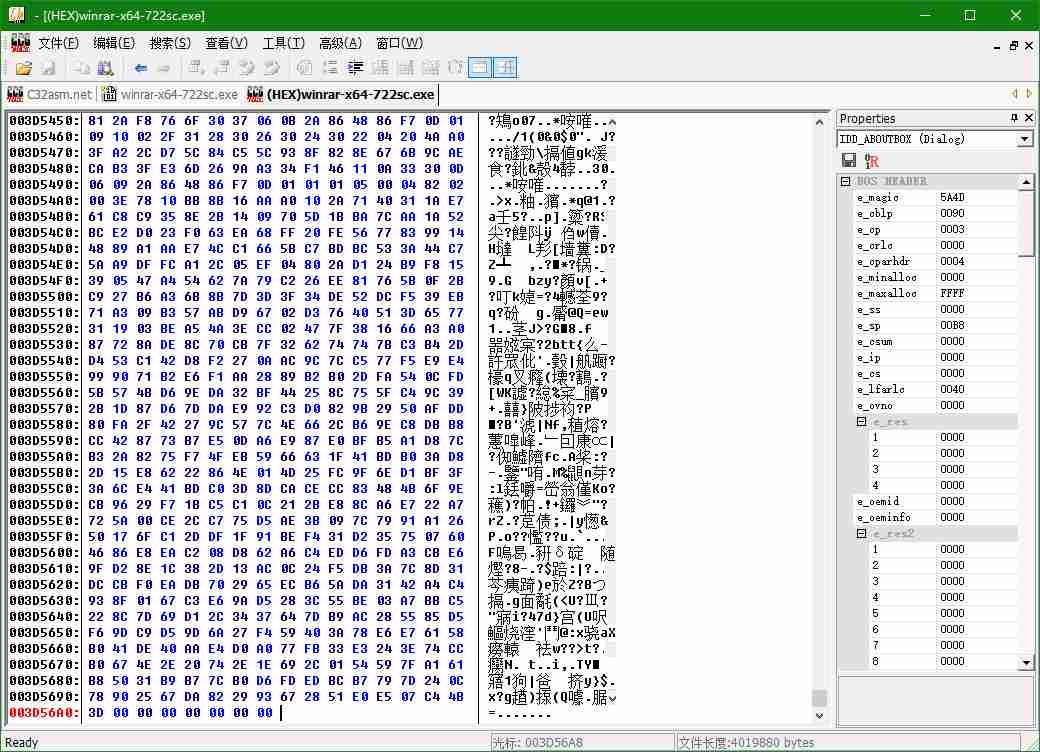1040x752 pixels.
Task: Click the Properties list scrollbar thumb
Action: point(1026,223)
